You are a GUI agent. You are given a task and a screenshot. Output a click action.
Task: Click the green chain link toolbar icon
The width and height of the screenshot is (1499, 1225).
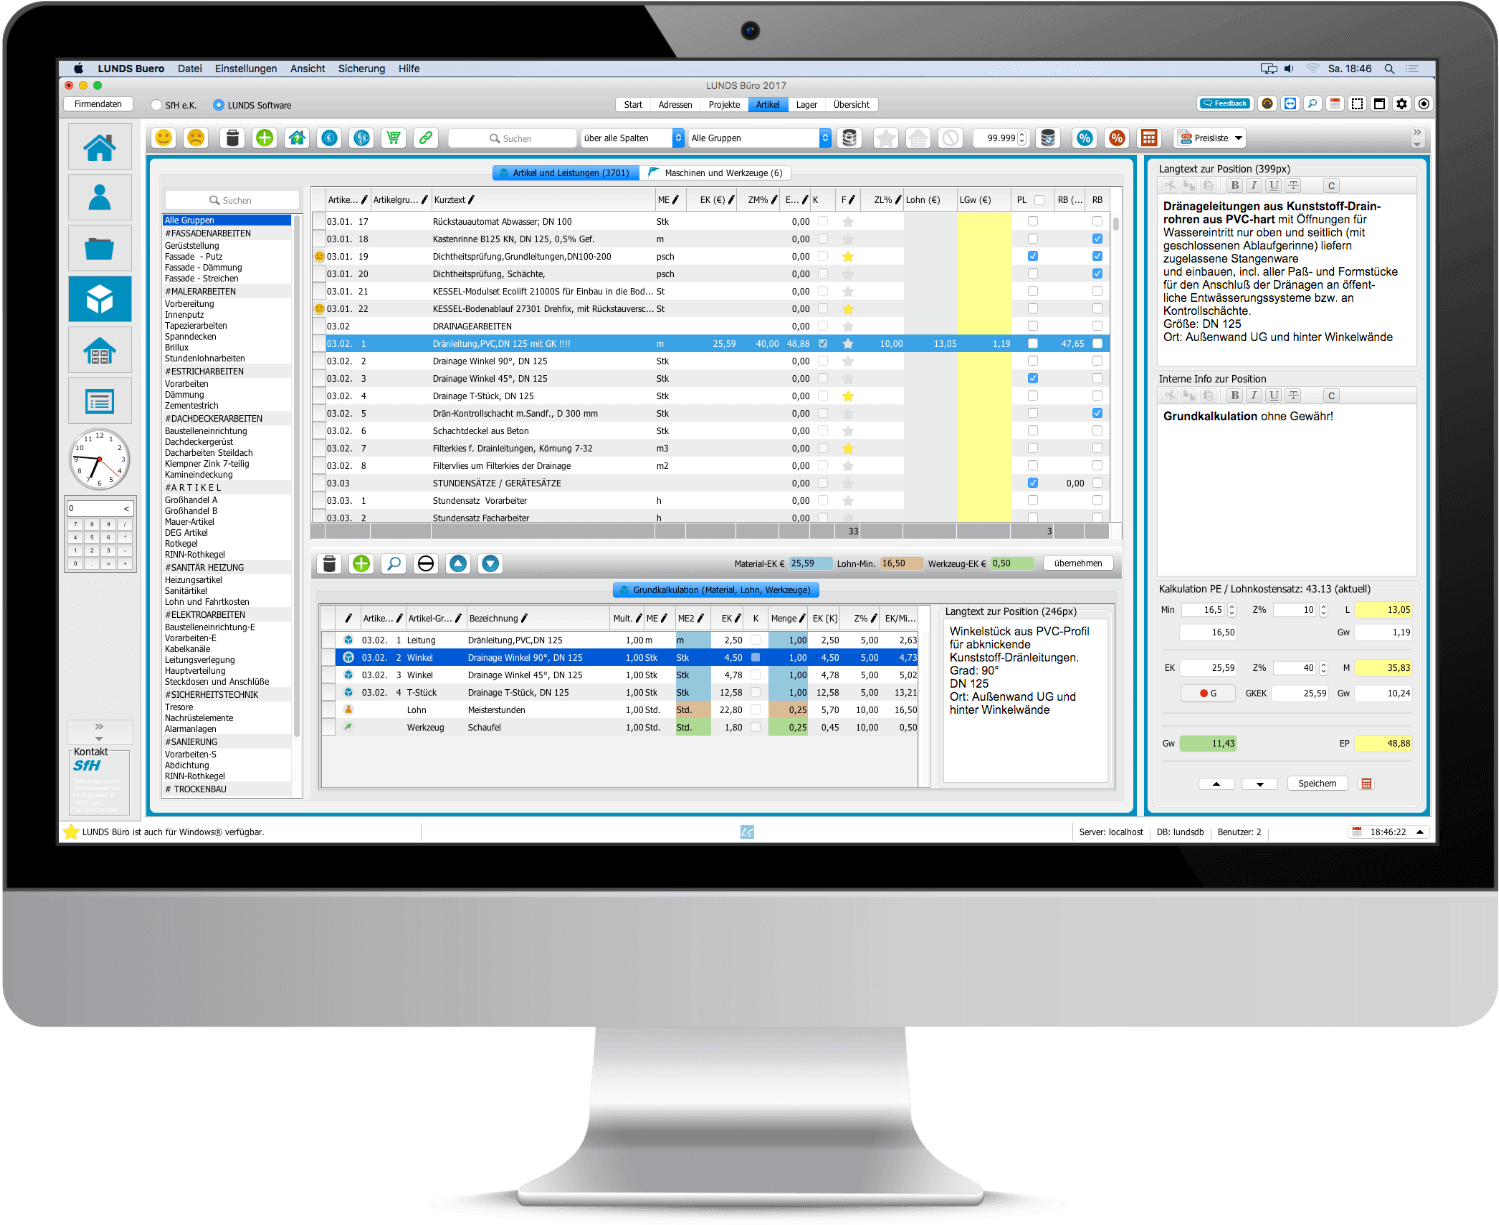click(426, 138)
